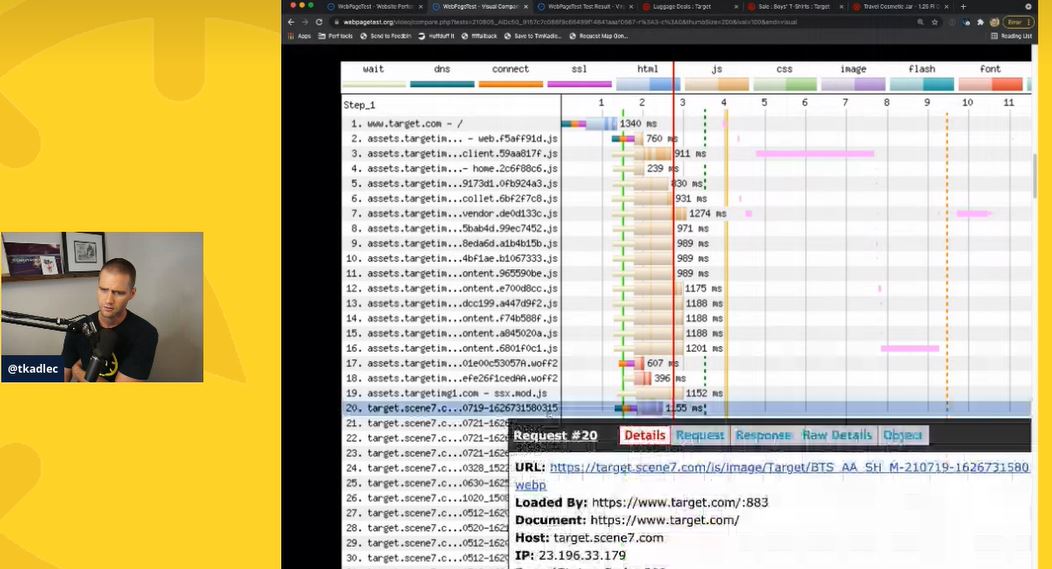This screenshot has height=569, width=1052.
Task: Select the Details tab of Request #20
Action: pos(645,435)
